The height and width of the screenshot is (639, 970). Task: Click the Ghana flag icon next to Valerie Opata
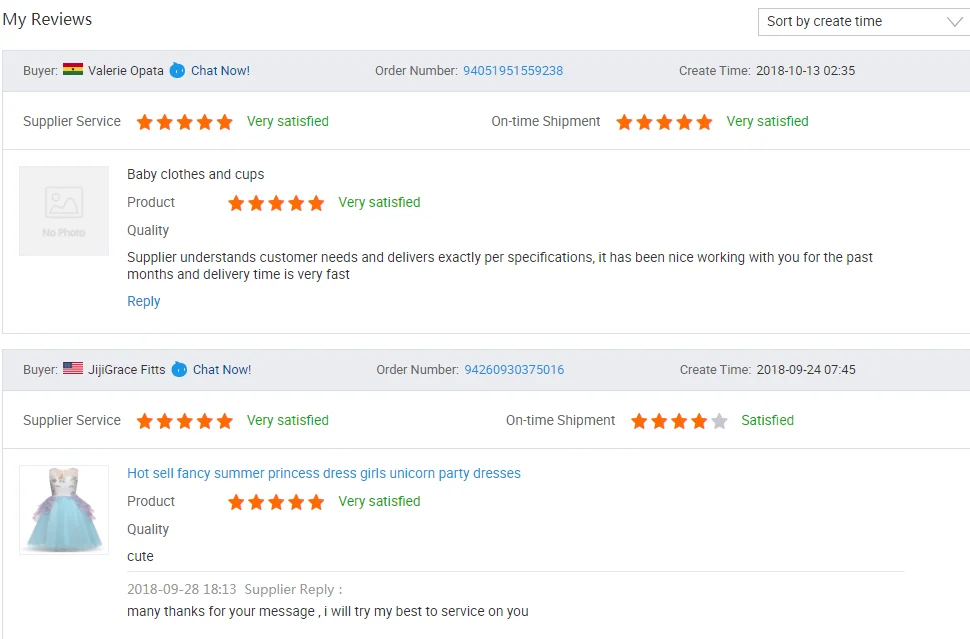point(73,69)
